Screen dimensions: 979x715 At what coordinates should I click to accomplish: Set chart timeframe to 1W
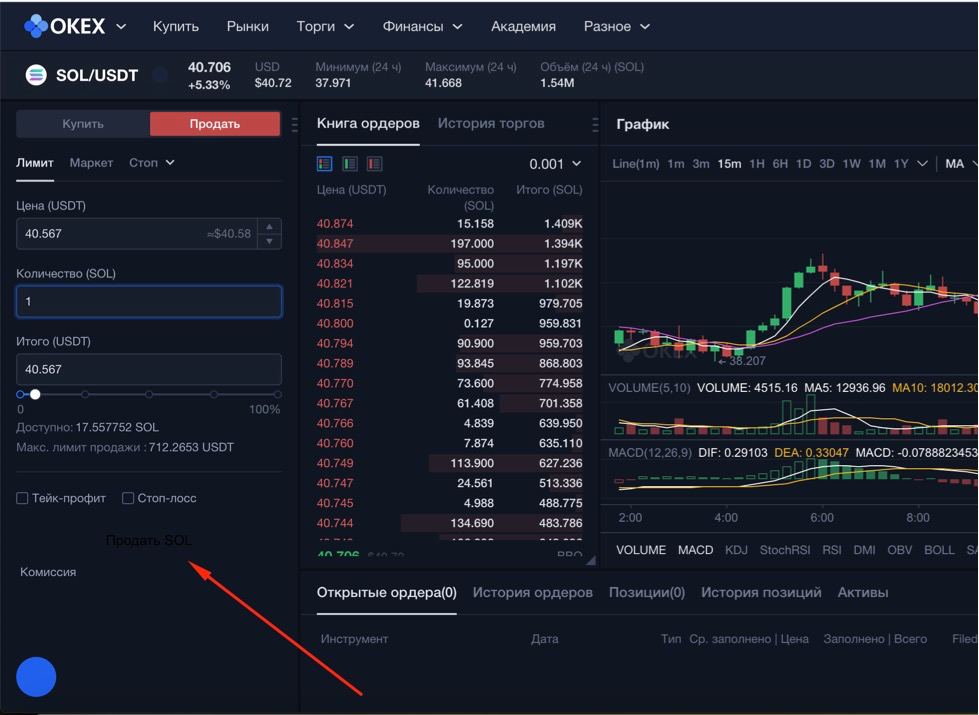coord(852,164)
